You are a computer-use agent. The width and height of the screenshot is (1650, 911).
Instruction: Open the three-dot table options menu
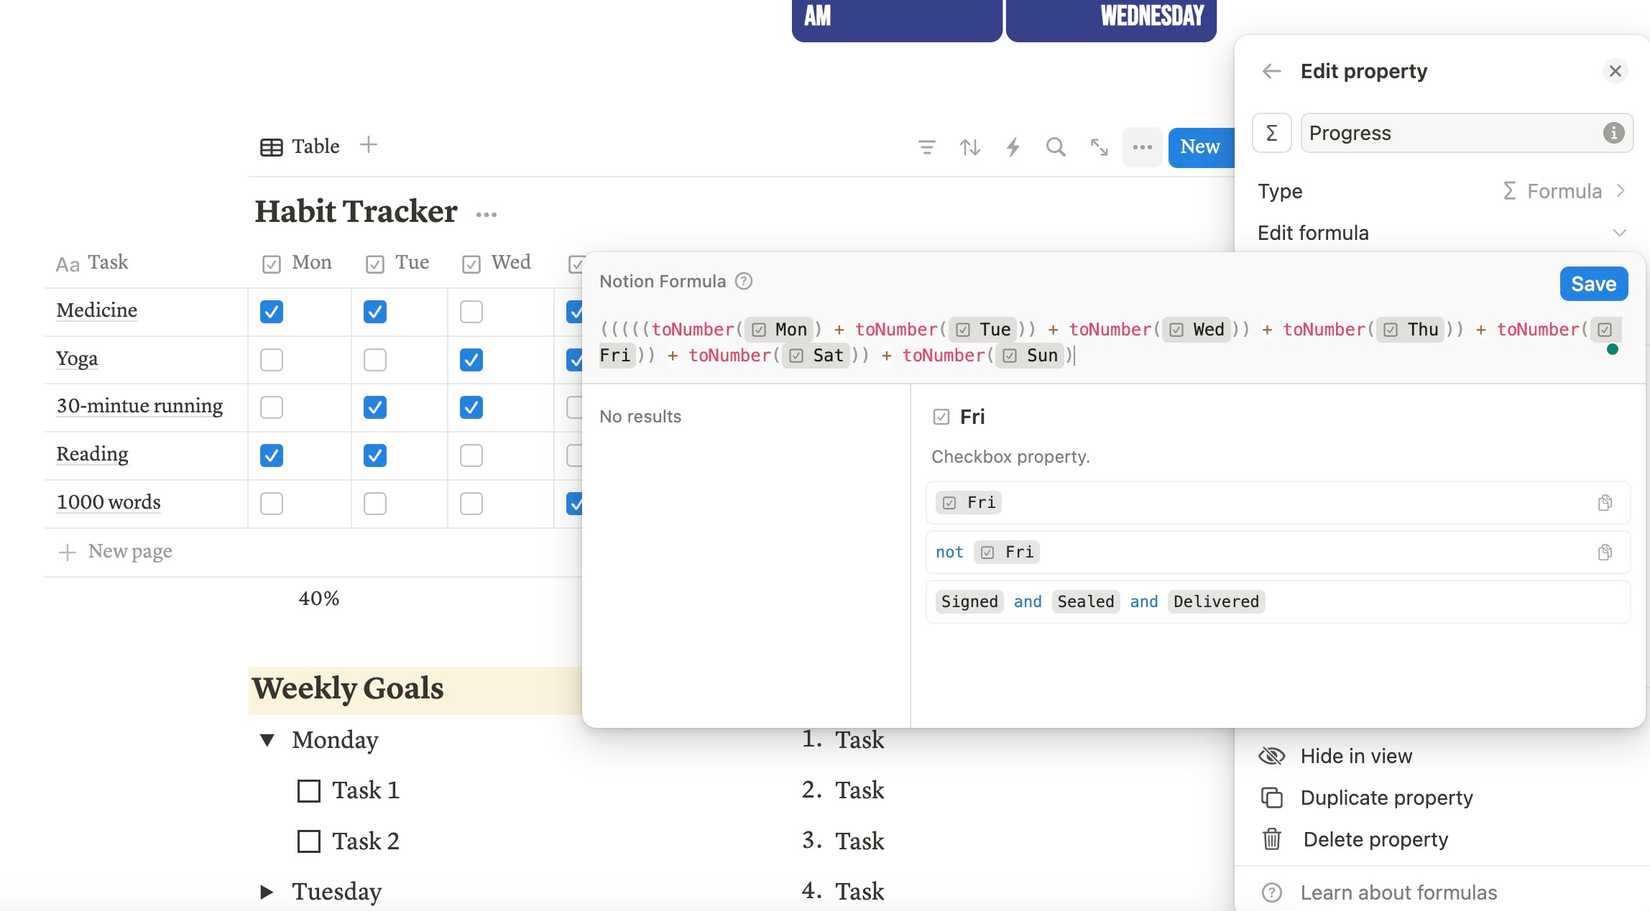click(1142, 147)
